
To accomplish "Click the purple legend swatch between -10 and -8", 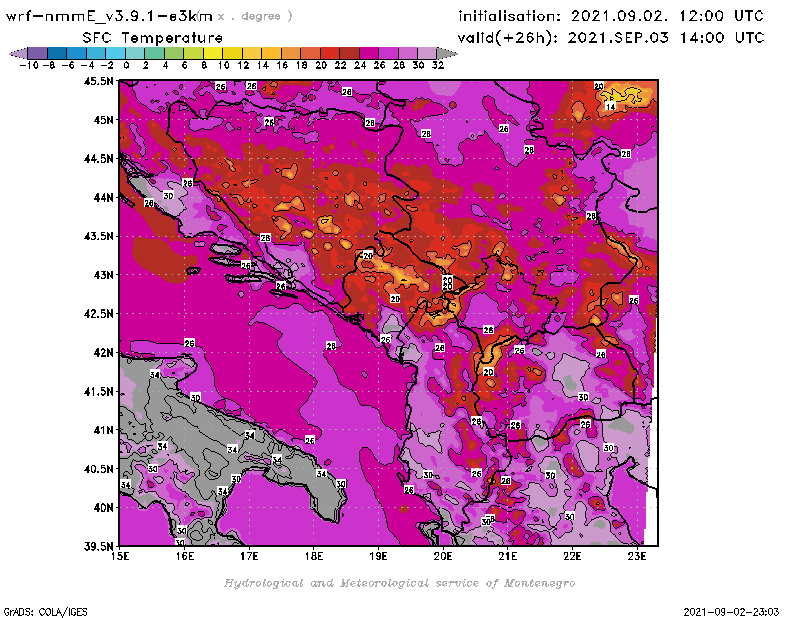I will (x=38, y=54).
